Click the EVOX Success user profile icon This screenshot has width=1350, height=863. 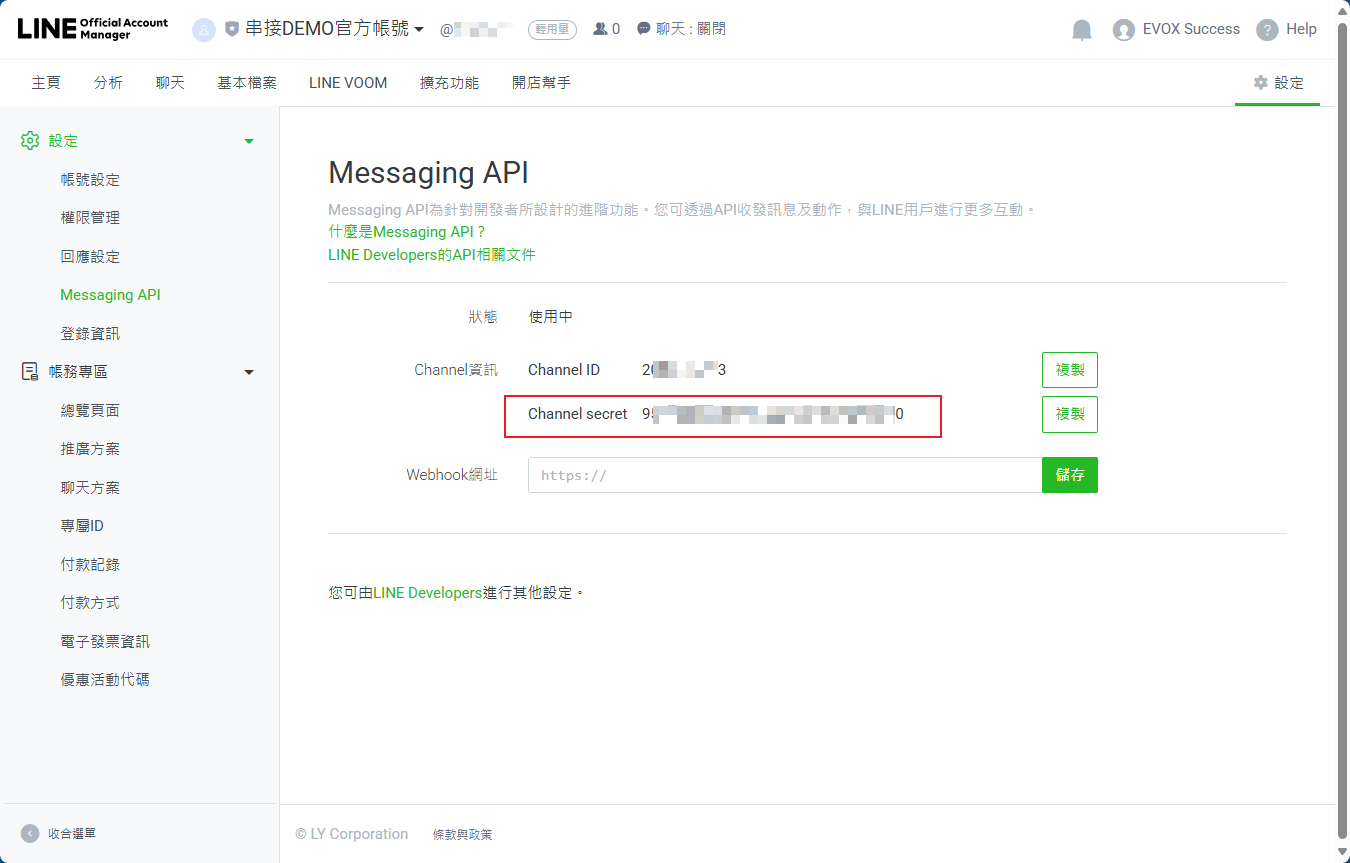[1124, 30]
